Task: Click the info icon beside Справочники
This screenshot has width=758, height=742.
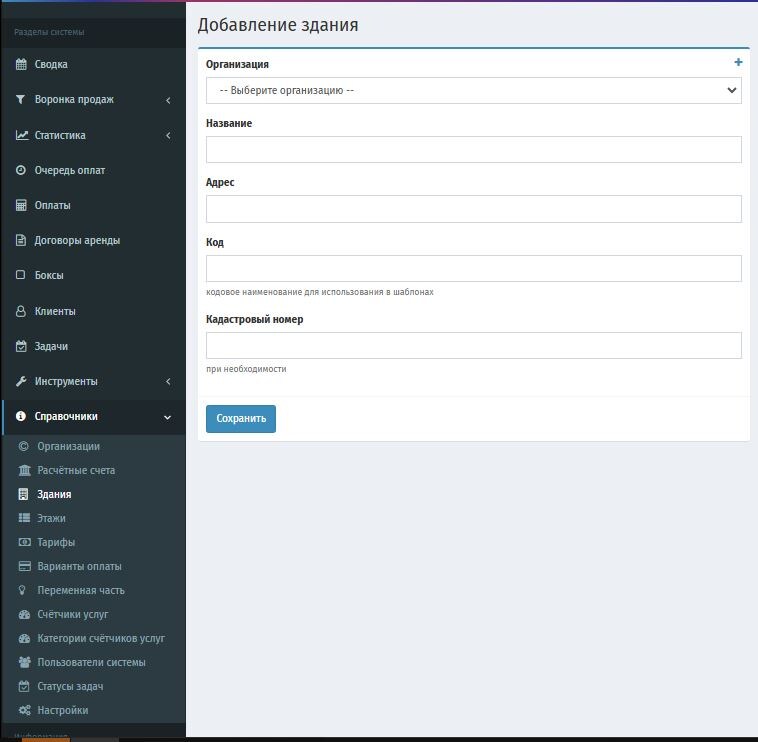Action: point(21,416)
